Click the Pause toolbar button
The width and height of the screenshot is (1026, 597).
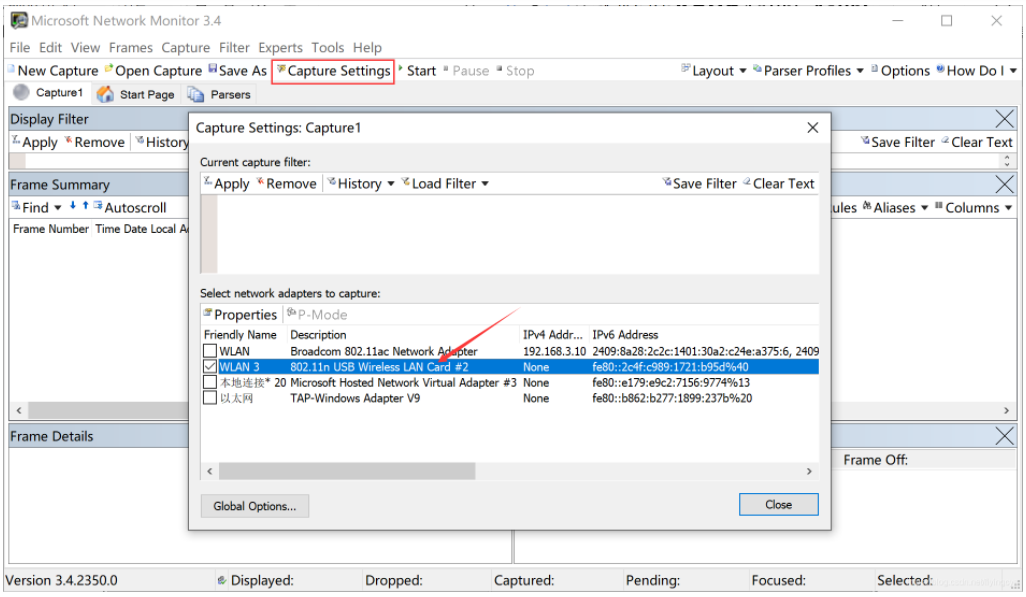tap(466, 71)
